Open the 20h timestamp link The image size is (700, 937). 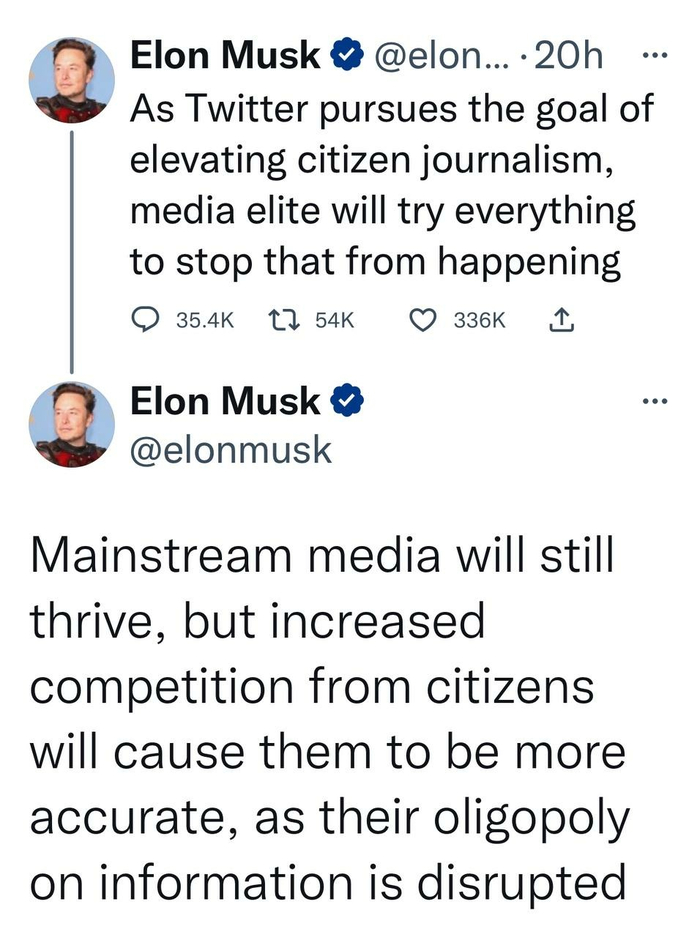(x=569, y=57)
